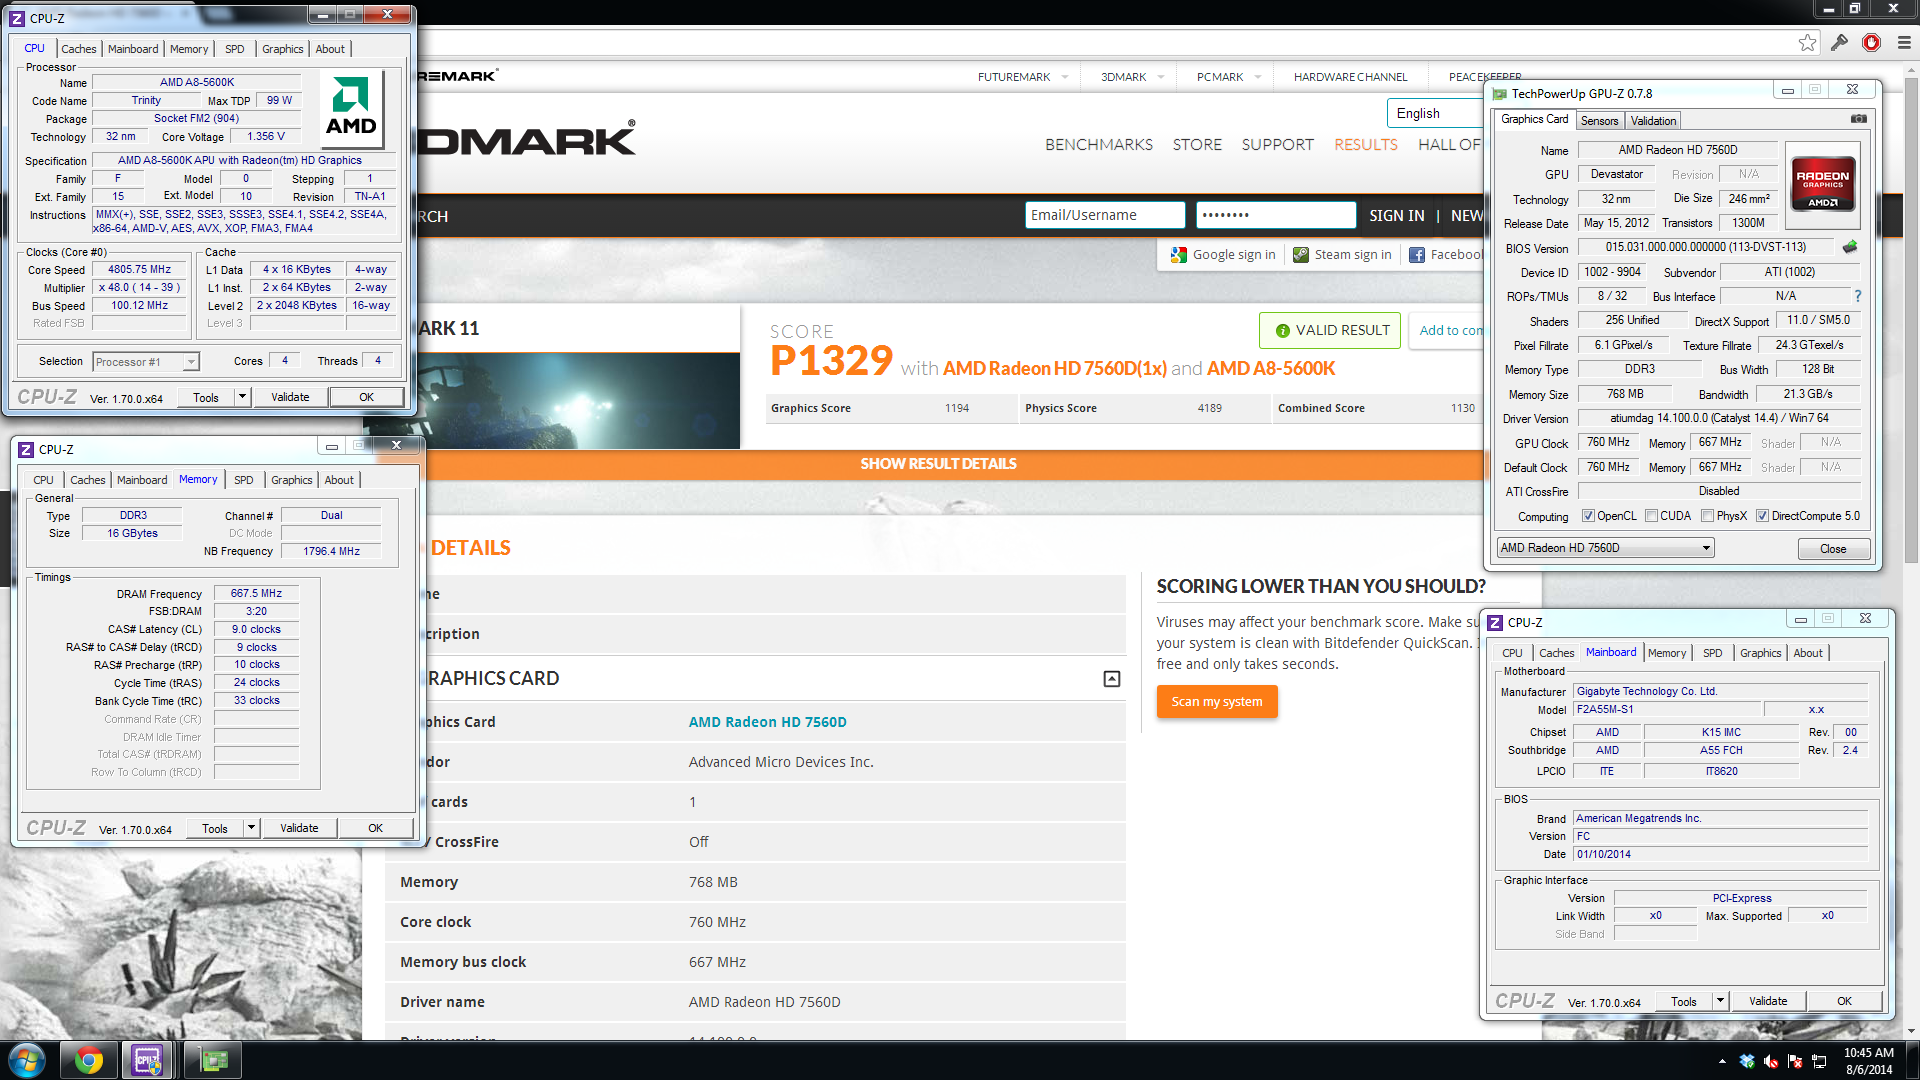Open the Chrome hamburger menu
This screenshot has height=1080, width=1920.
coord(1903,43)
